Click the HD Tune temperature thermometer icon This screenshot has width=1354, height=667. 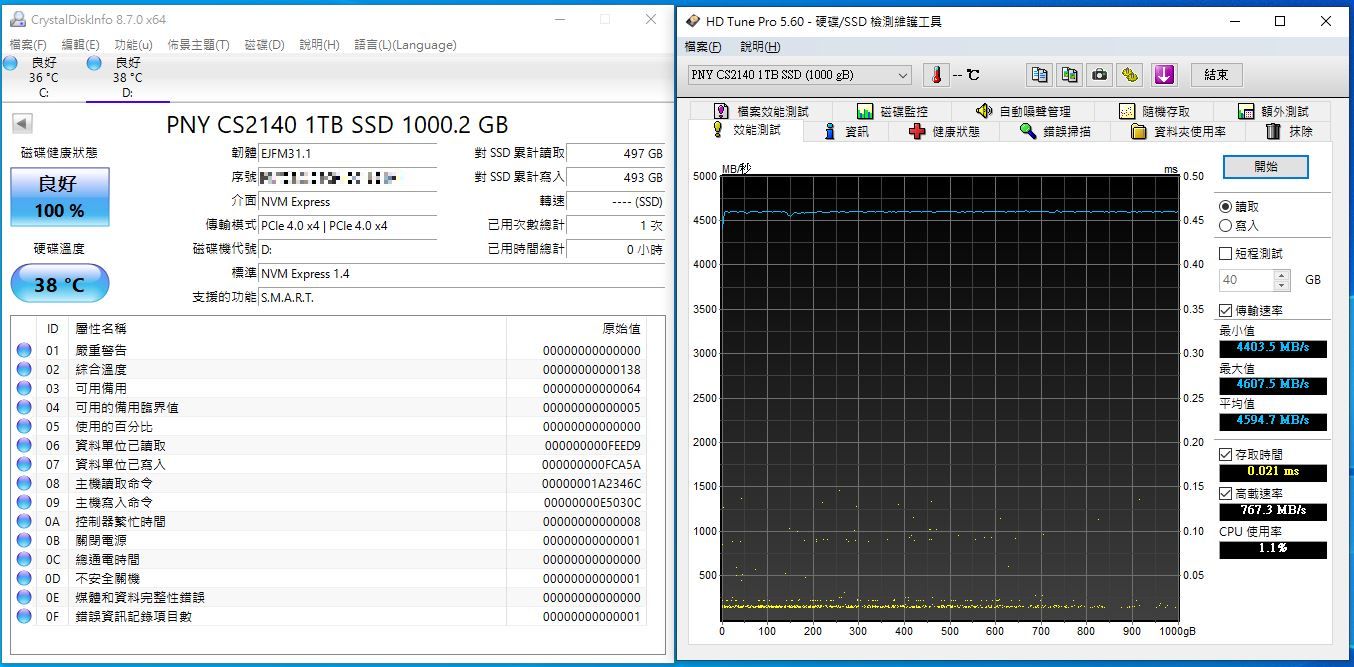point(936,75)
